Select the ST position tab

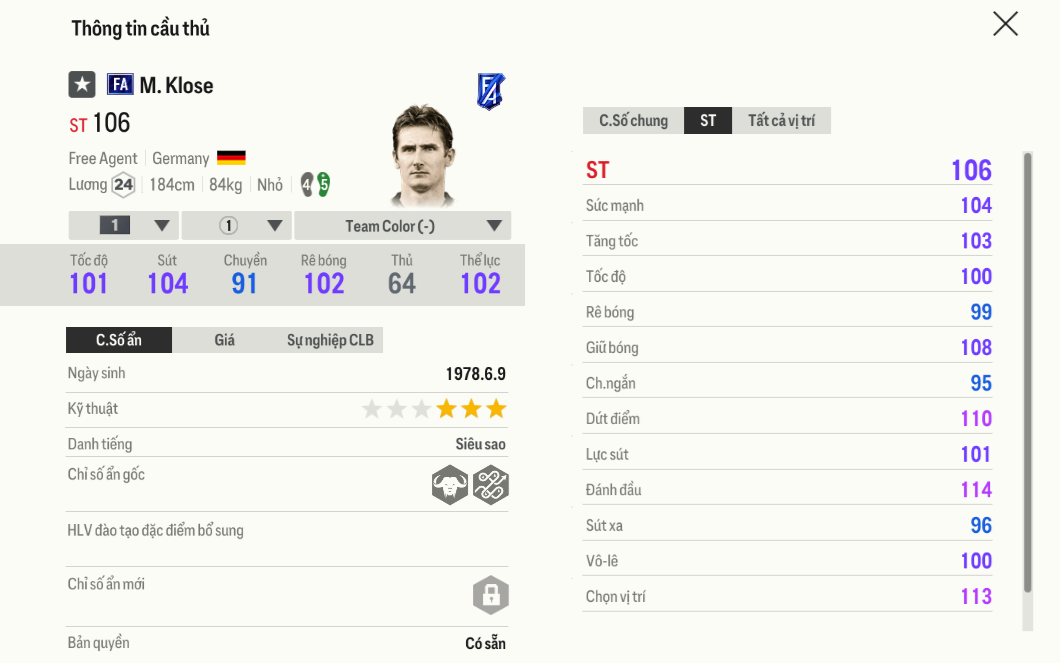(x=708, y=121)
